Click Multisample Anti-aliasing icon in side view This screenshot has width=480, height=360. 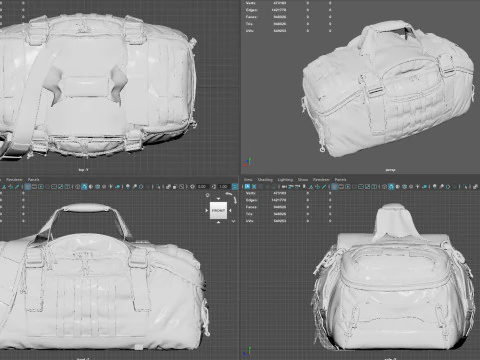coord(448,187)
